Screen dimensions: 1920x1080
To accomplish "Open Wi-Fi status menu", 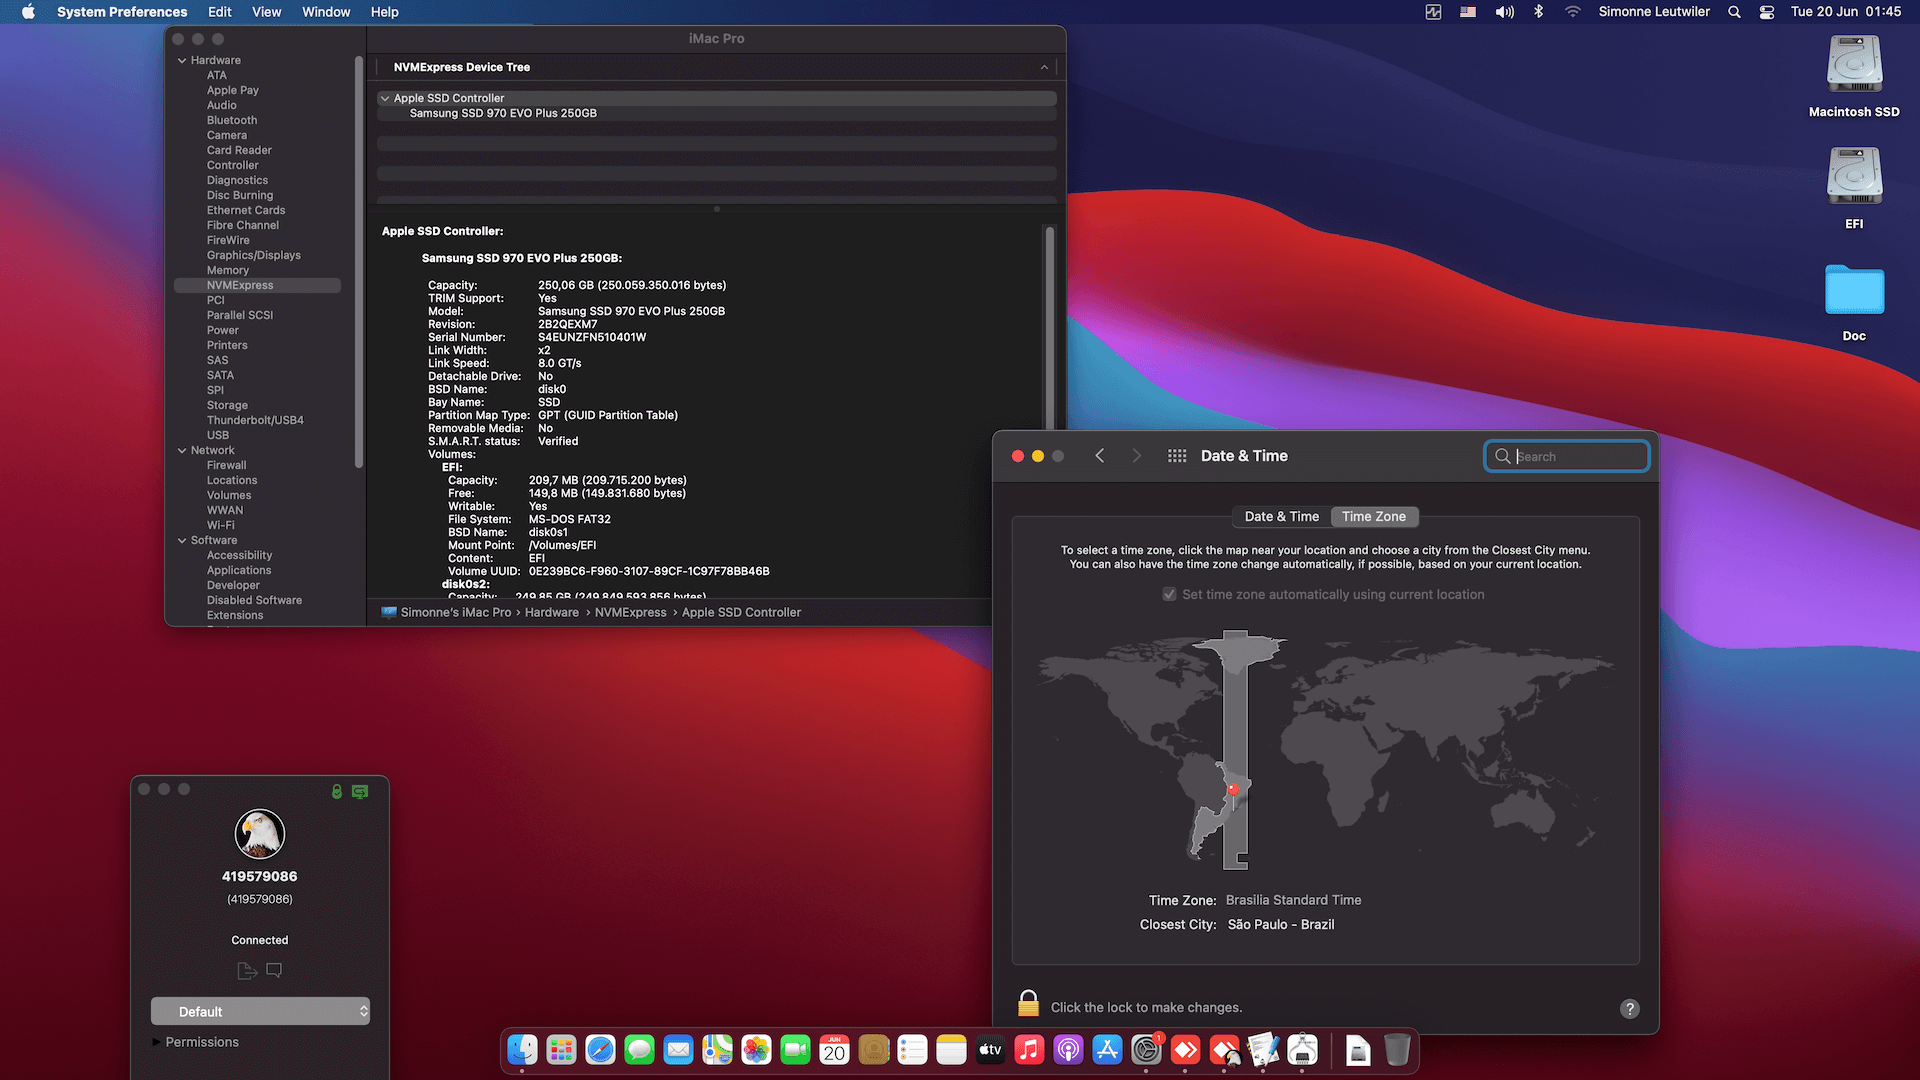I will click(1572, 12).
